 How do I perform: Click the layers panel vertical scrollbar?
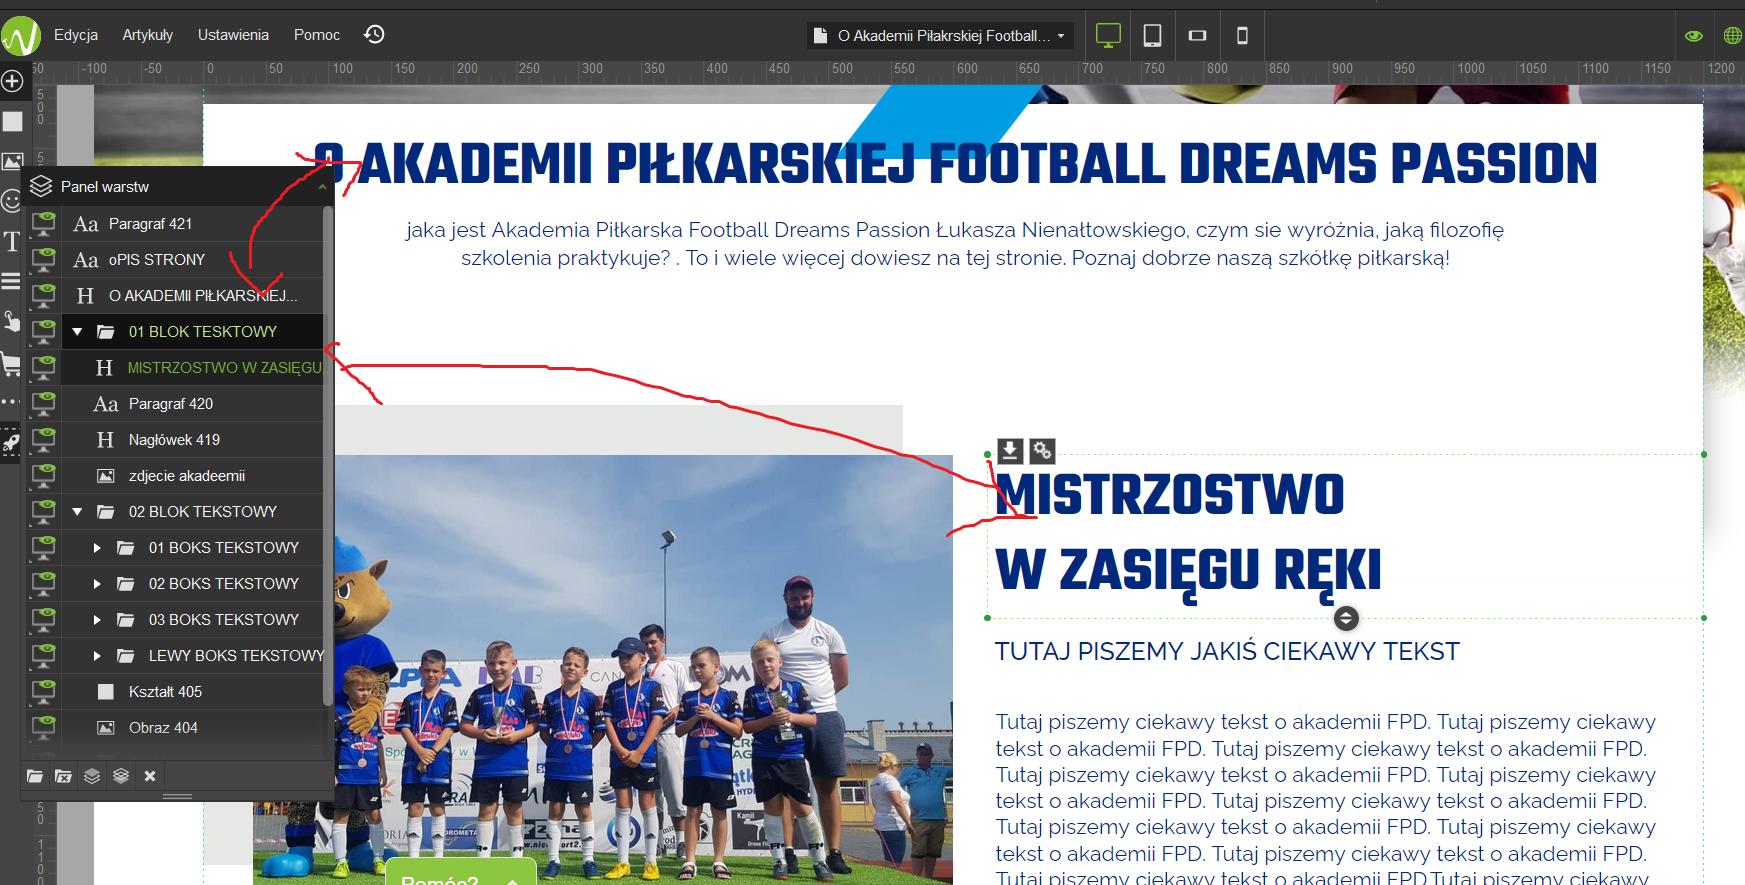[327, 455]
